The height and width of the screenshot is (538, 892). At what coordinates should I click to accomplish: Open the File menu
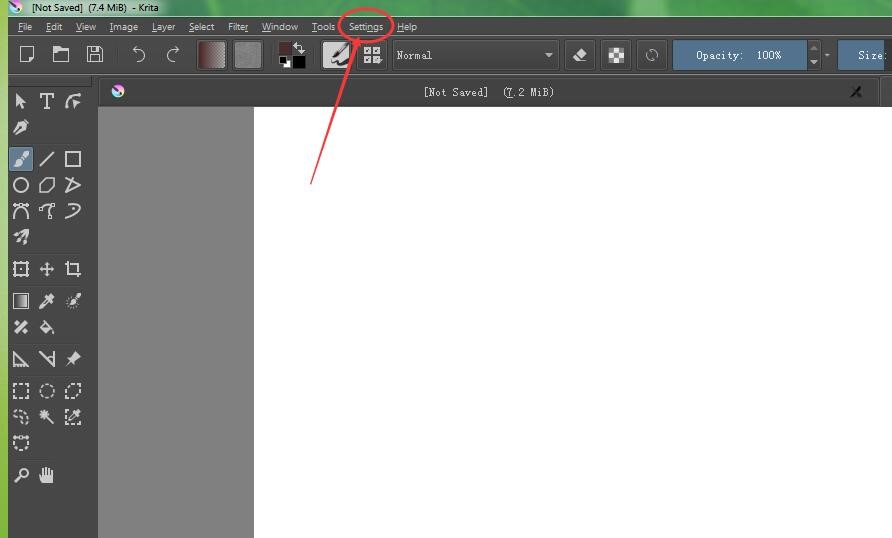coord(25,27)
